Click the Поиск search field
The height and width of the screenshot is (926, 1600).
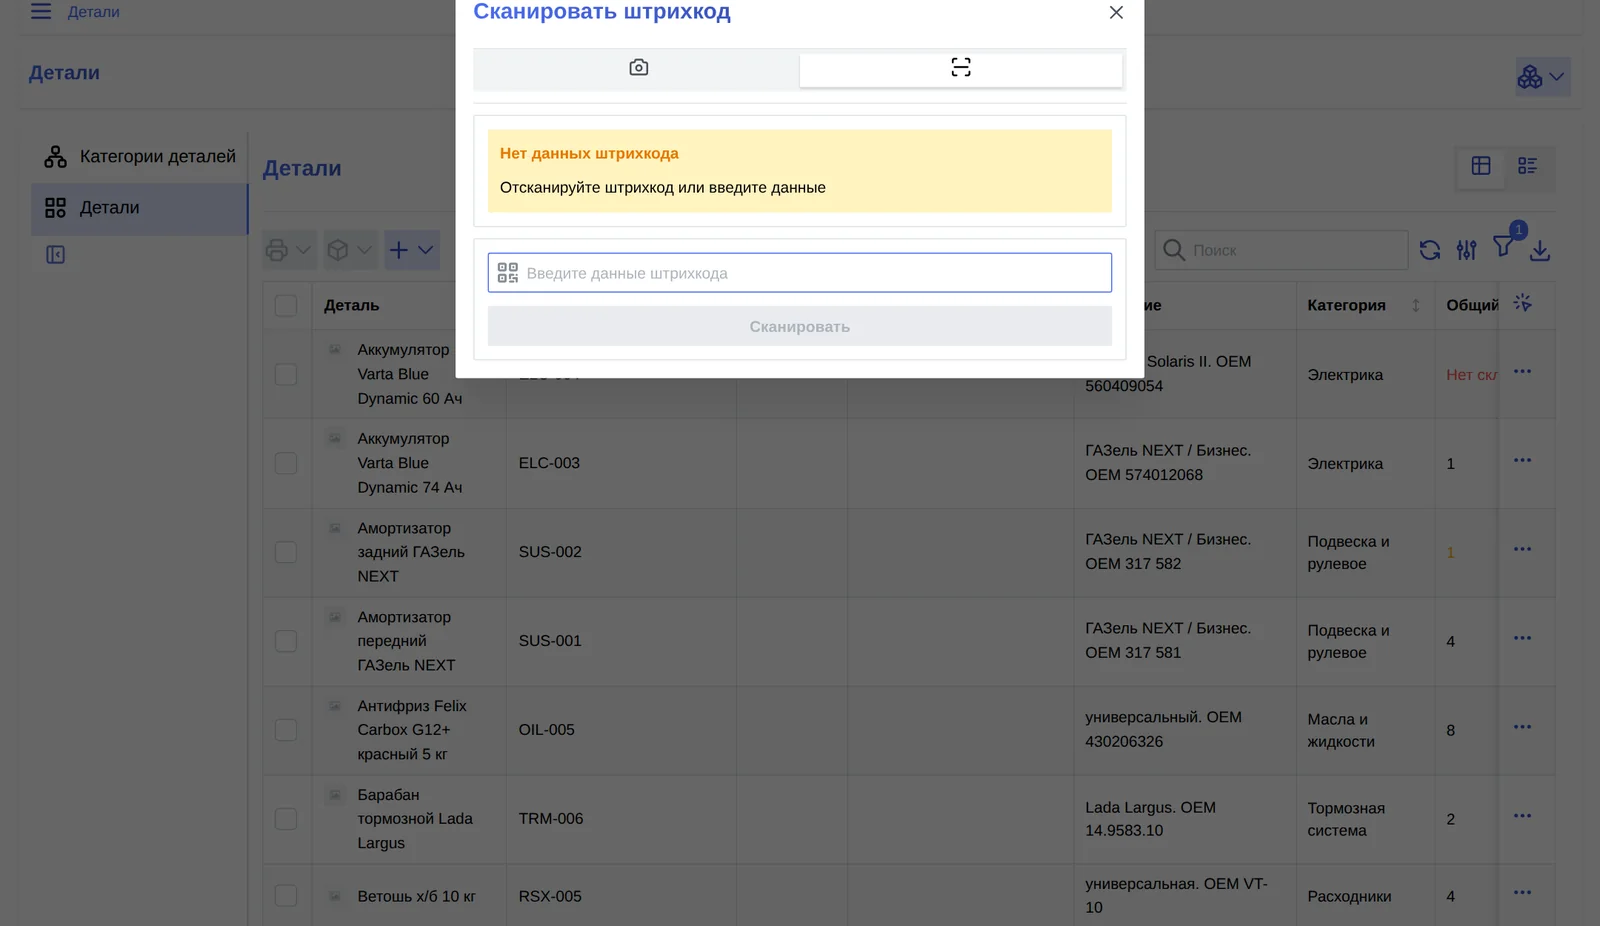click(1281, 250)
